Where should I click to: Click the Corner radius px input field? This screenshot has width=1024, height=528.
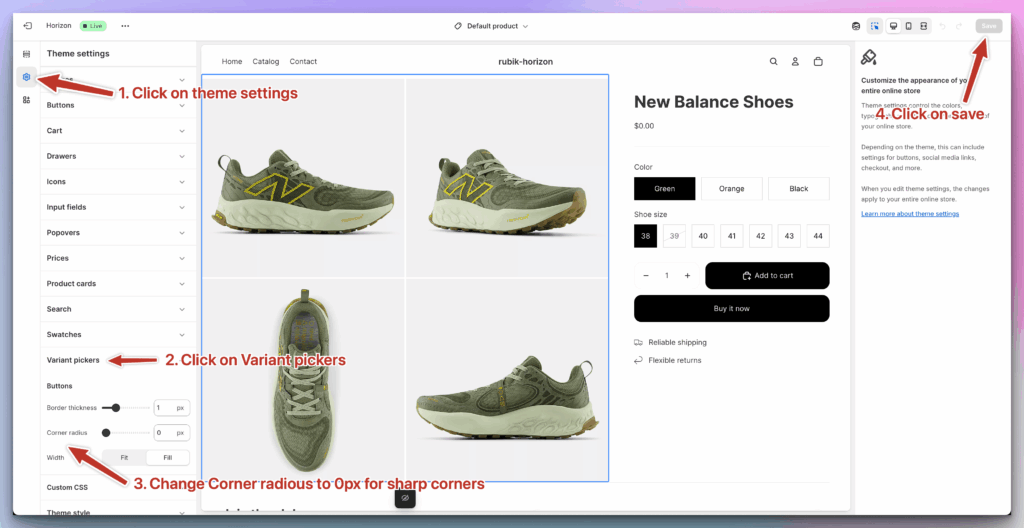tap(172, 433)
